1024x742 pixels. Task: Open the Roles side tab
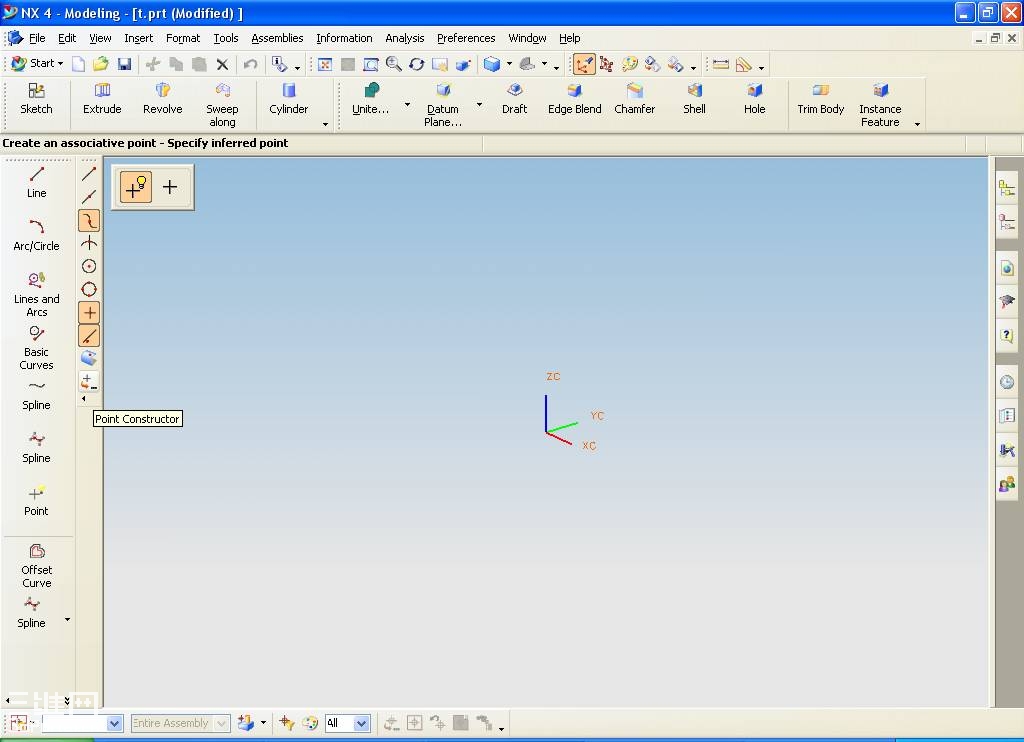point(1007,484)
